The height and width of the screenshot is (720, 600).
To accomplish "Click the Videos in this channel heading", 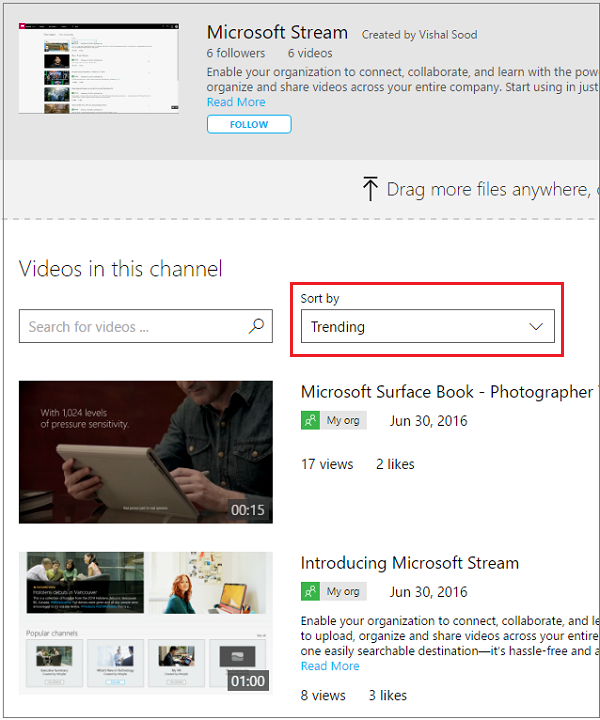I will (x=121, y=269).
